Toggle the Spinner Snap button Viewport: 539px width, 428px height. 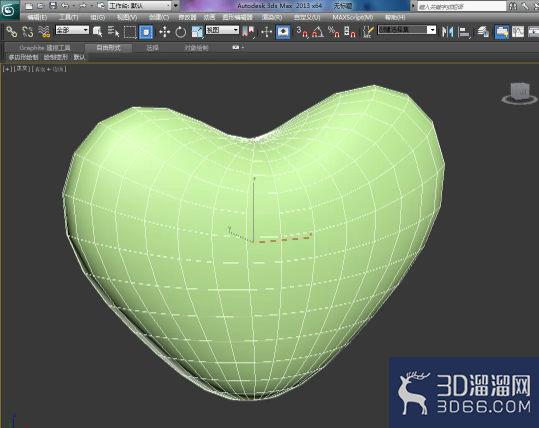coord(350,32)
